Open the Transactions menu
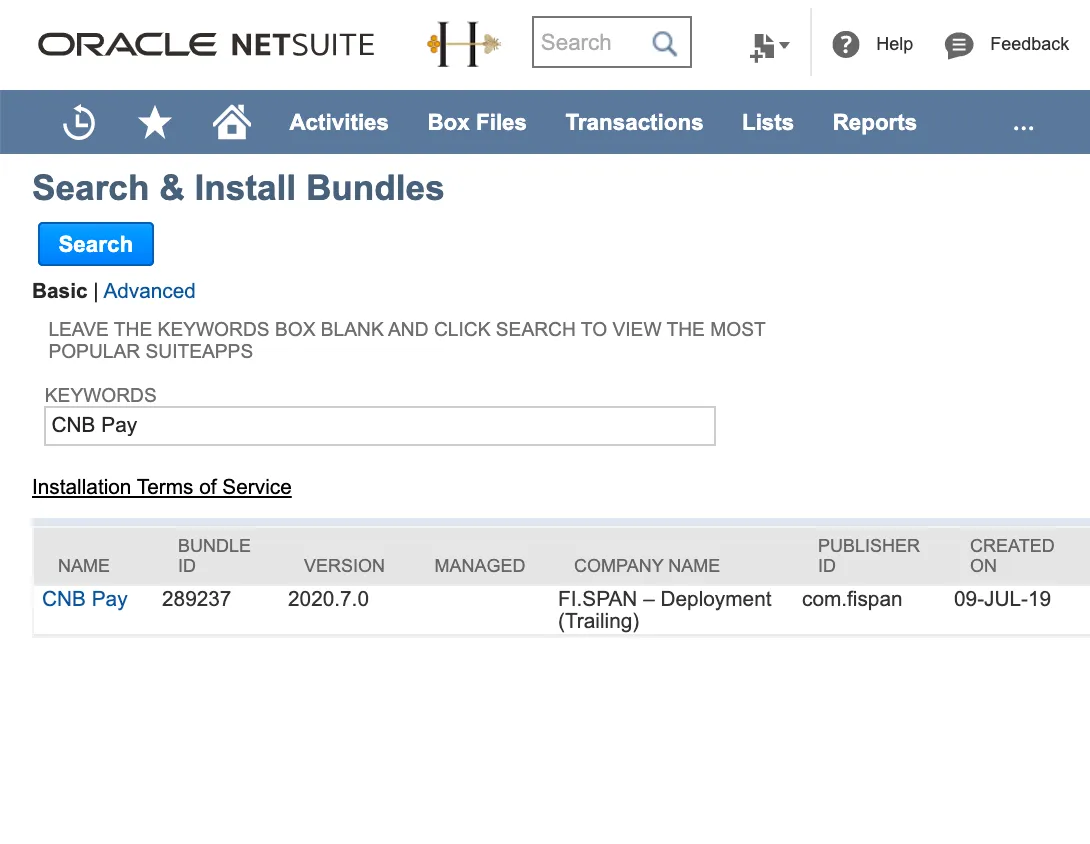 634,122
